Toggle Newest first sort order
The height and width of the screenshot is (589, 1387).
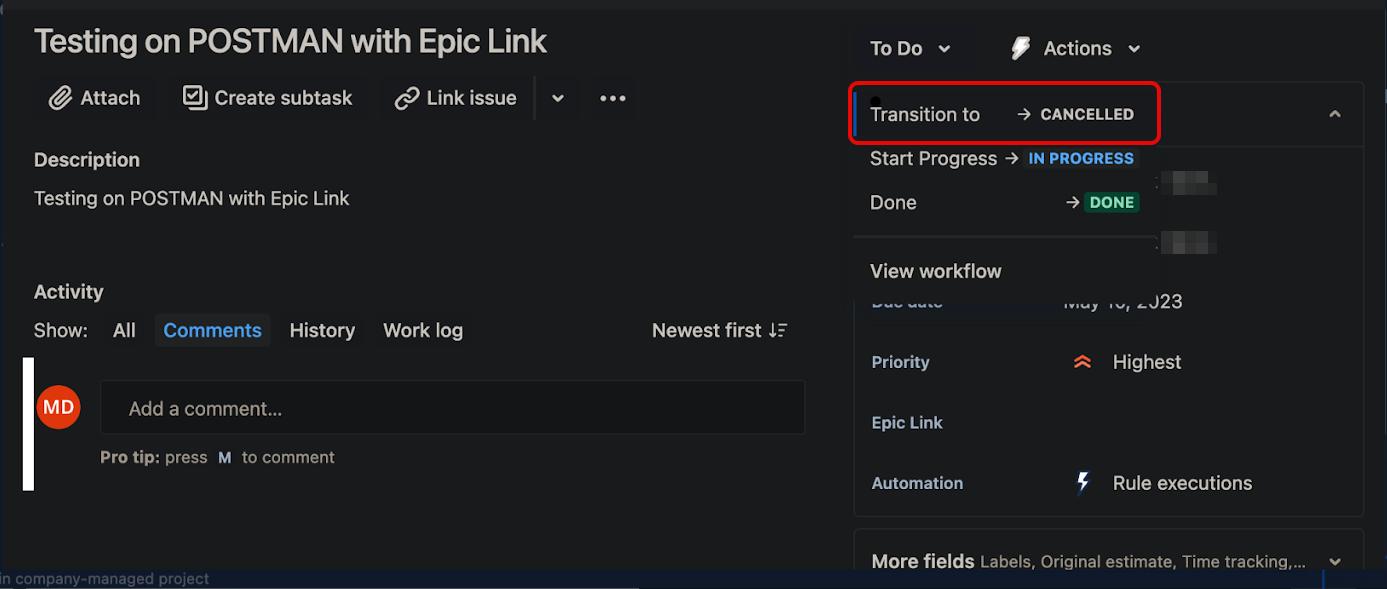[x=720, y=330]
